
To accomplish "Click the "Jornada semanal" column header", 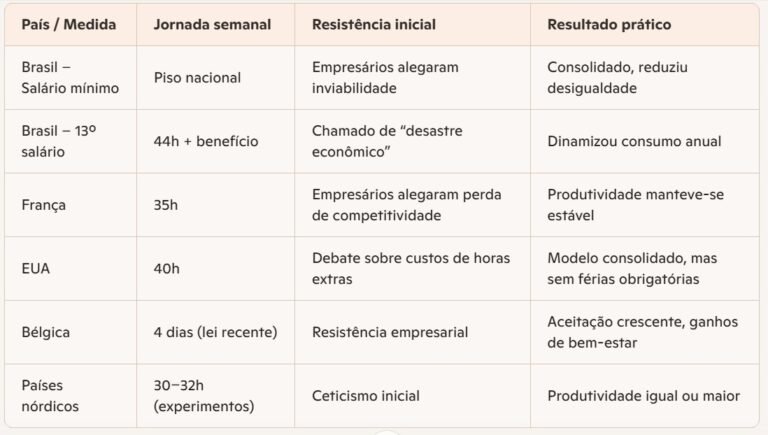I will [211, 24].
